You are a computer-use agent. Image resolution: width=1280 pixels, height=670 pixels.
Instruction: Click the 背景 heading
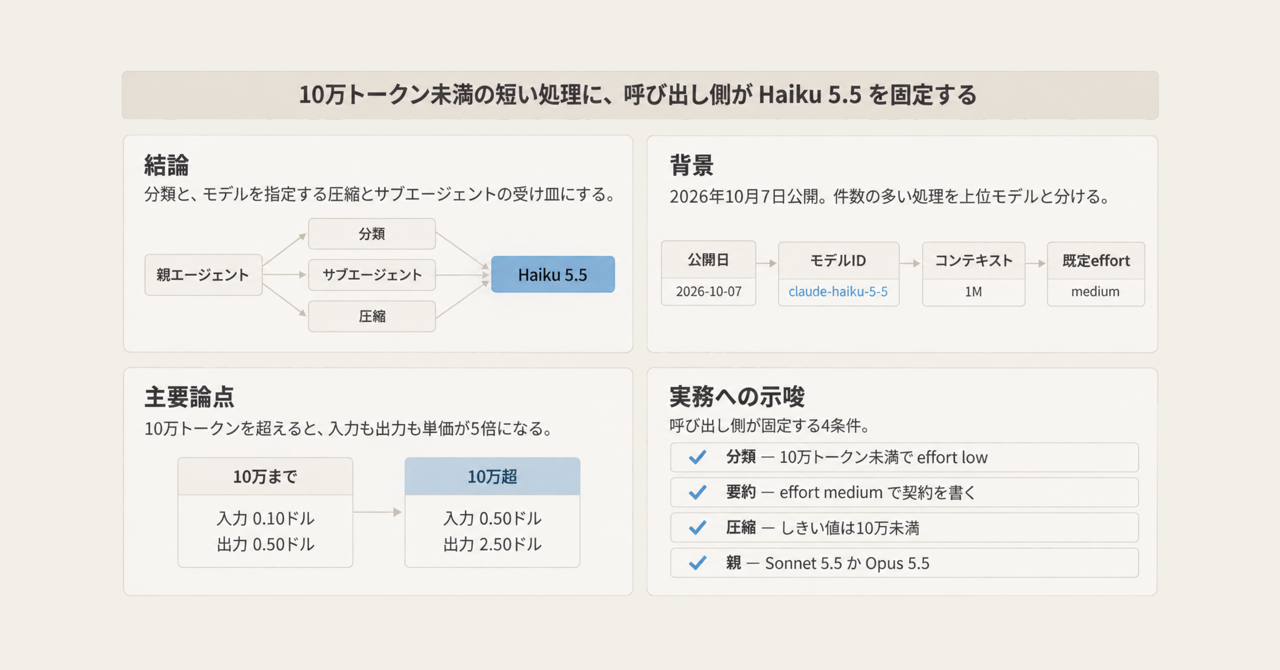692,165
